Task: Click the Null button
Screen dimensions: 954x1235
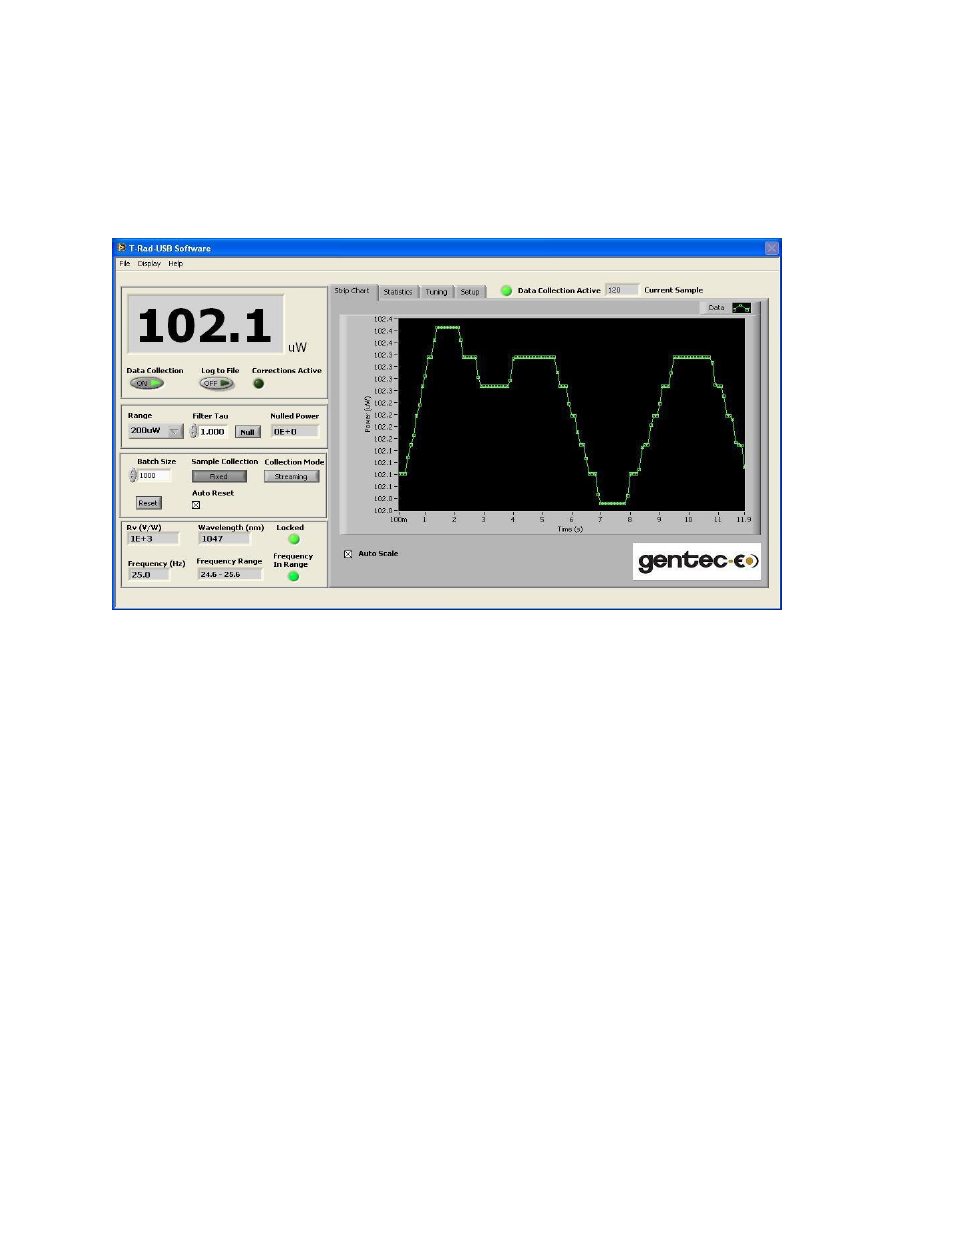Action: click(247, 432)
